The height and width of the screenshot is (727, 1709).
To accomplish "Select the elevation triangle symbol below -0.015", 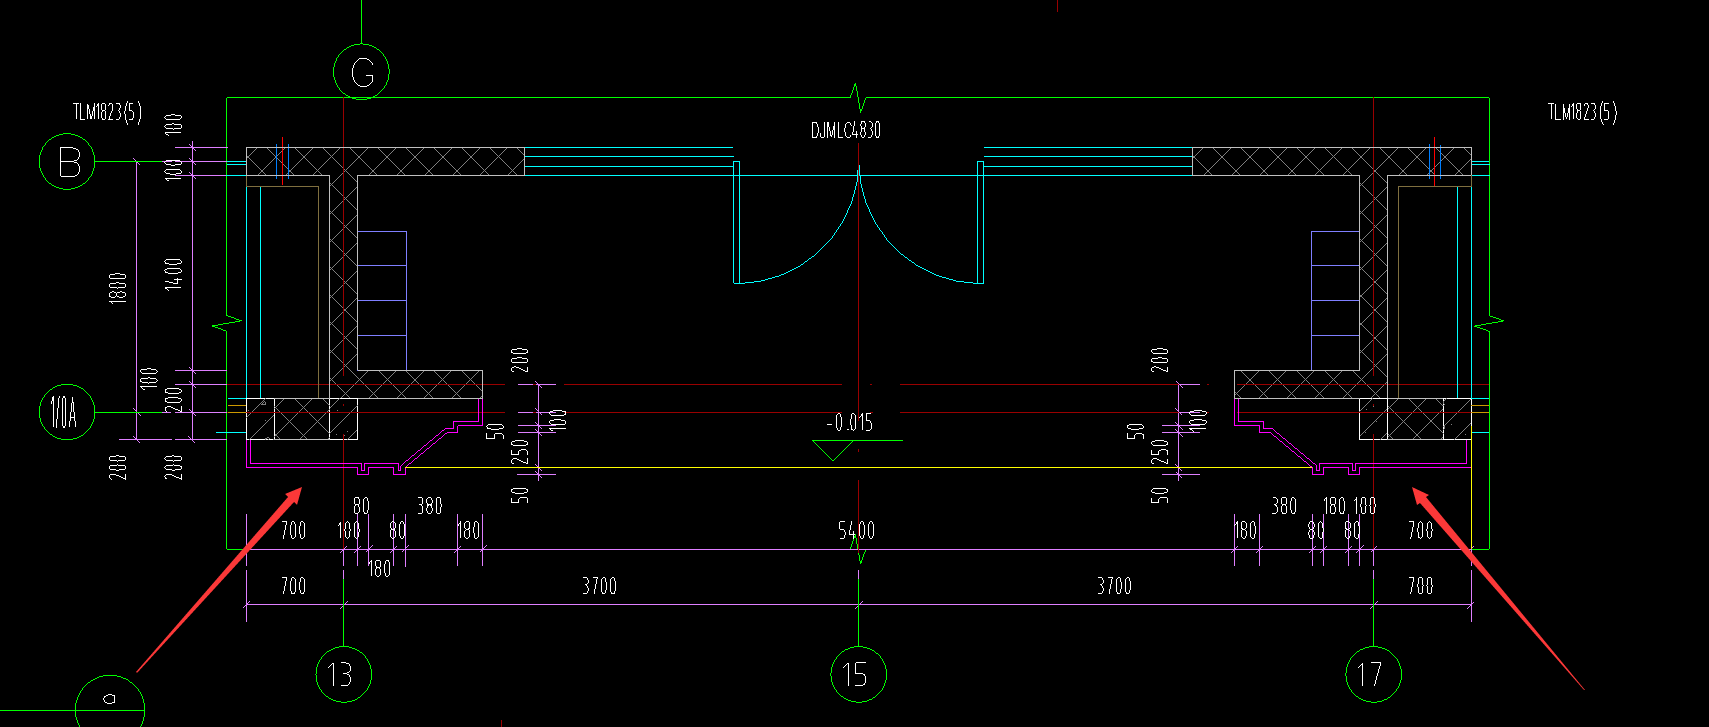I will (832, 451).
